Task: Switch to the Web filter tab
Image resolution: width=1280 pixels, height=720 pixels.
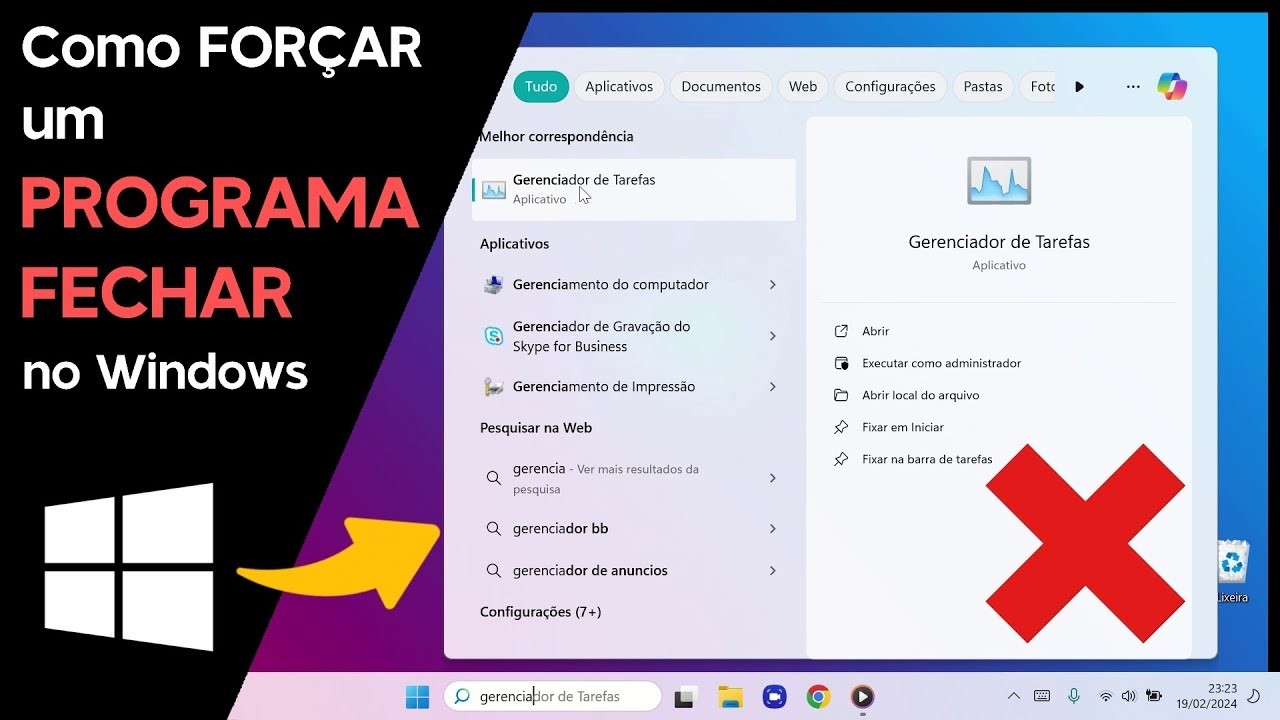Action: click(803, 87)
